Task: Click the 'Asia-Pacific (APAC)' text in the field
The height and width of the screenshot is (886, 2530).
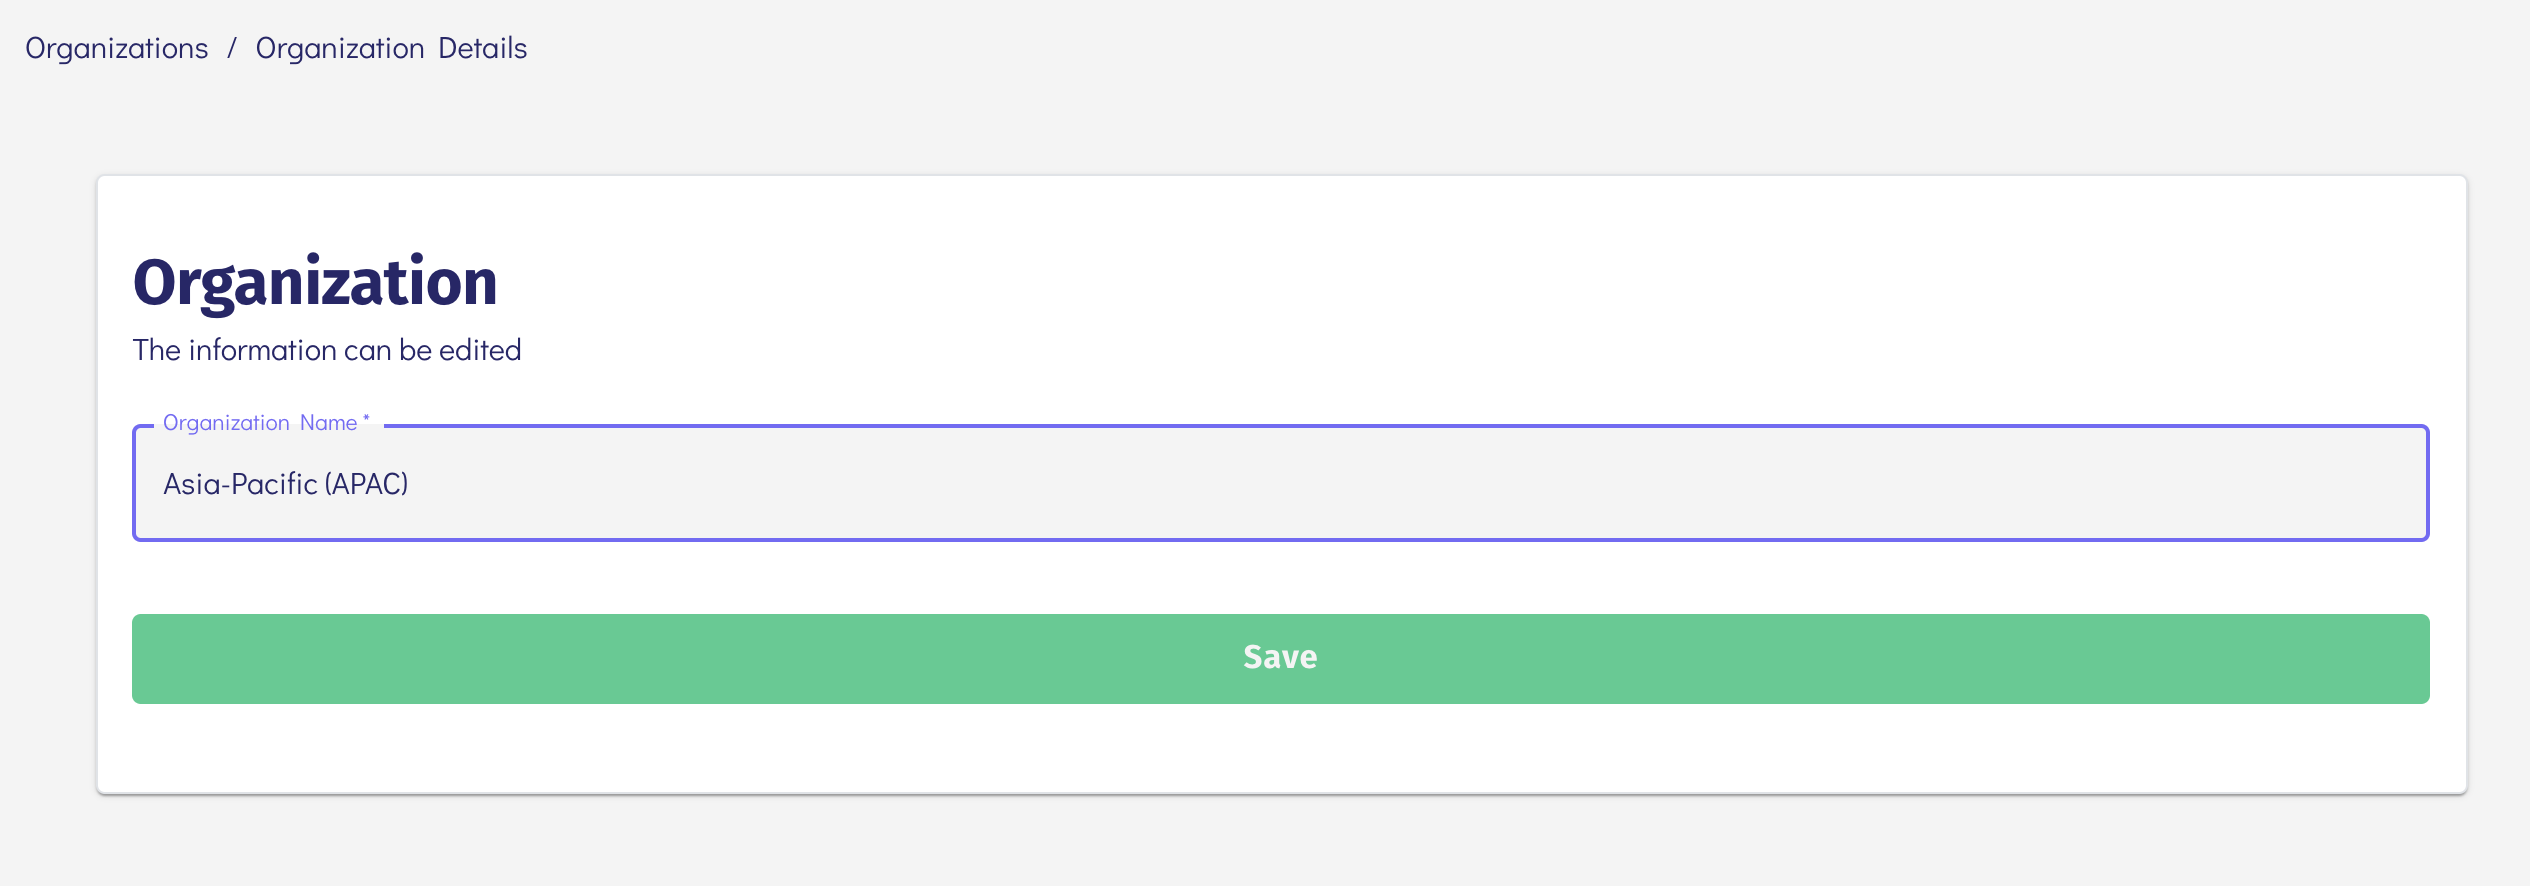Action: pos(286,484)
